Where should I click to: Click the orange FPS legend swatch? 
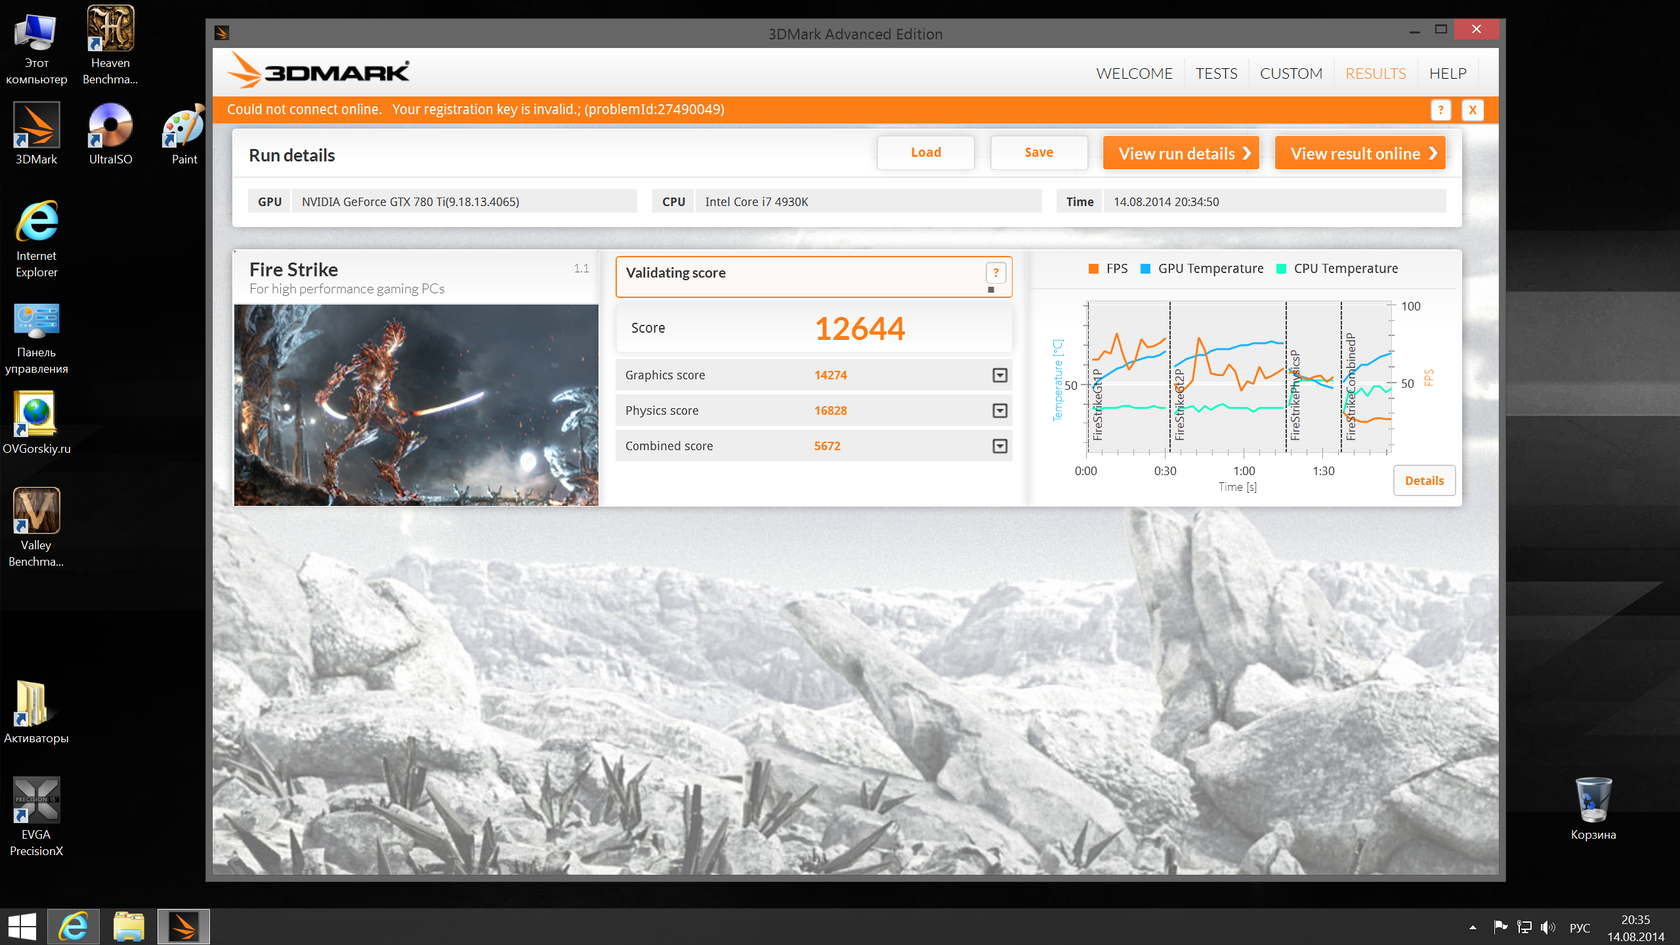pos(1093,269)
